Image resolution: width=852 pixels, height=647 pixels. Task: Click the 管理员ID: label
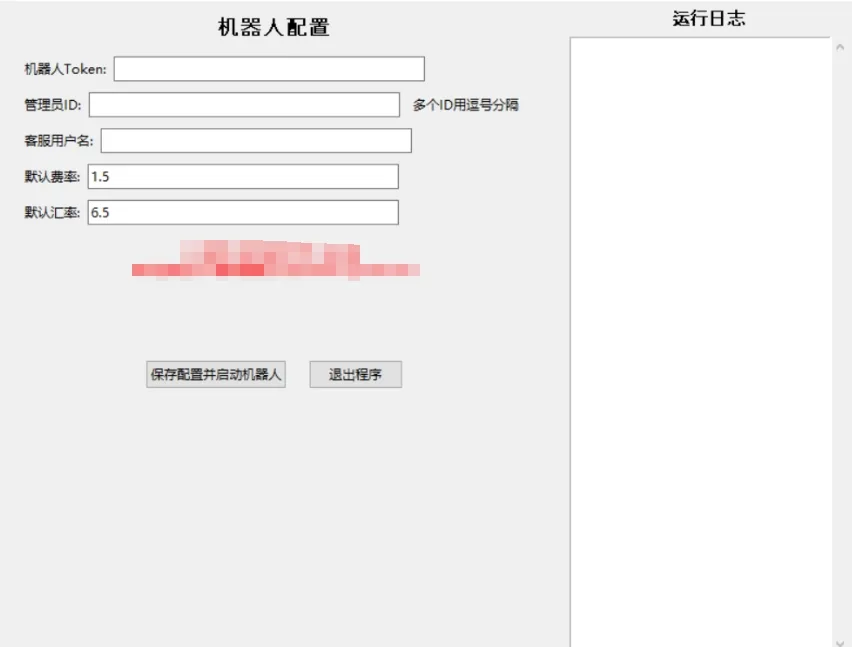point(53,105)
